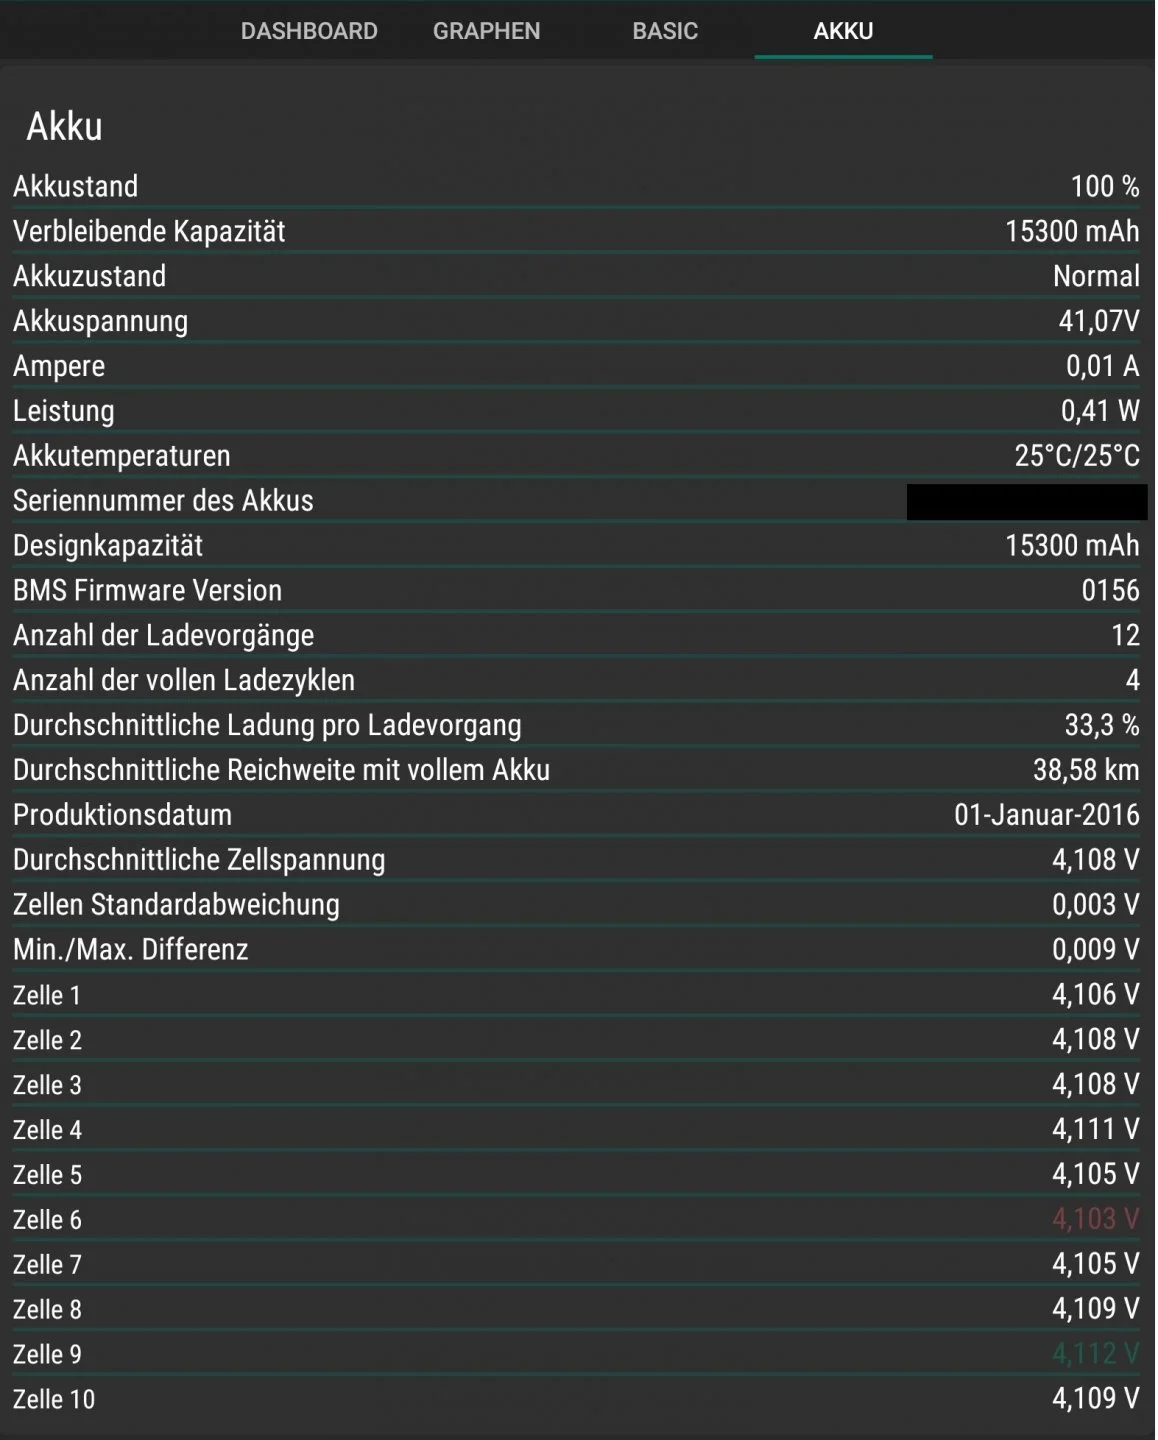Click the redacted Seriennummer des Akkus value

[1026, 502]
